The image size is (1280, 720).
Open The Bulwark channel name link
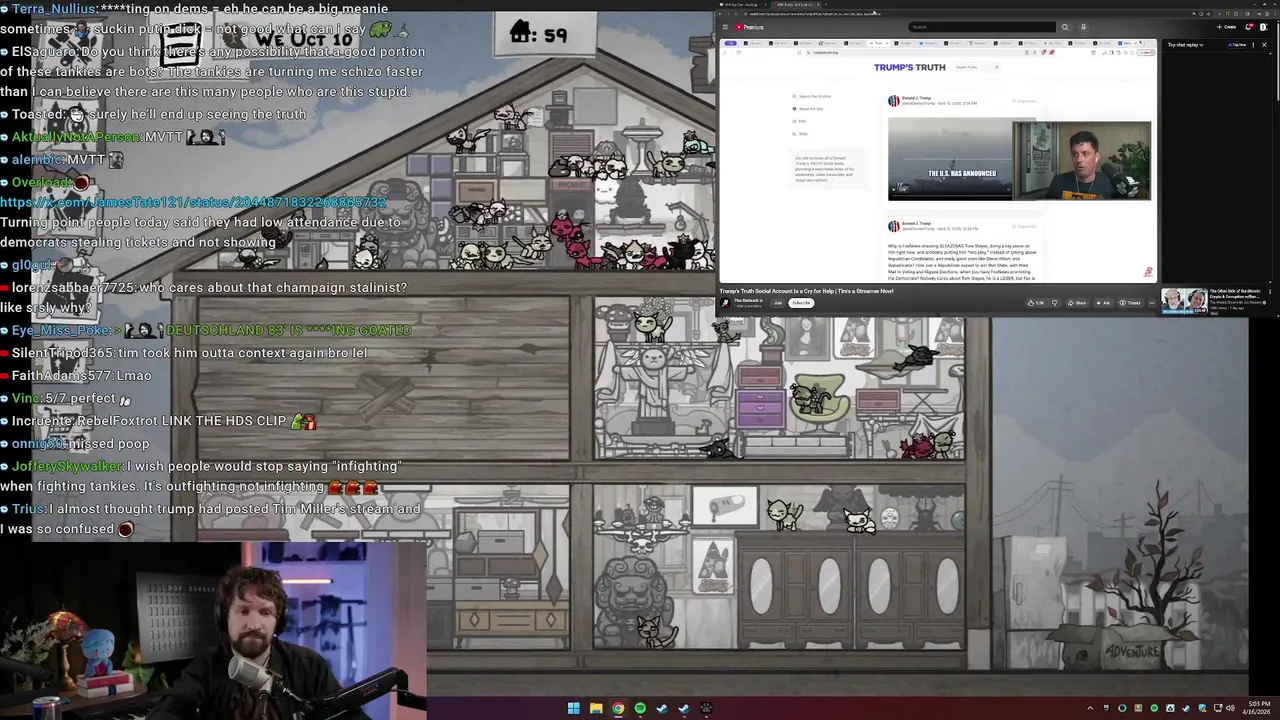click(x=748, y=300)
